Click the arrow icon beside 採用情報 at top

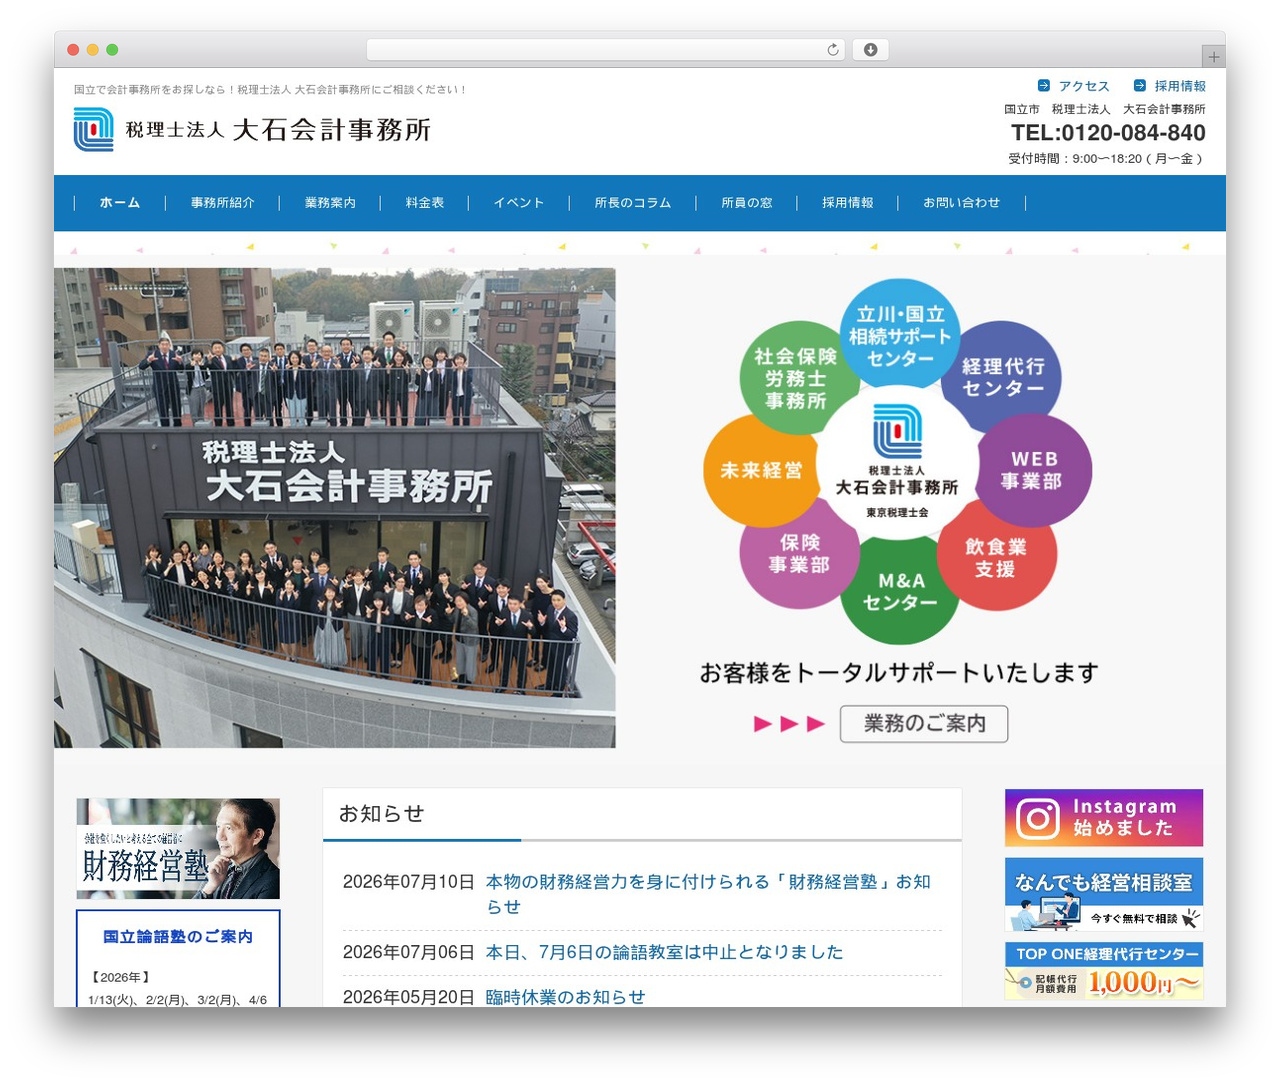click(1140, 86)
